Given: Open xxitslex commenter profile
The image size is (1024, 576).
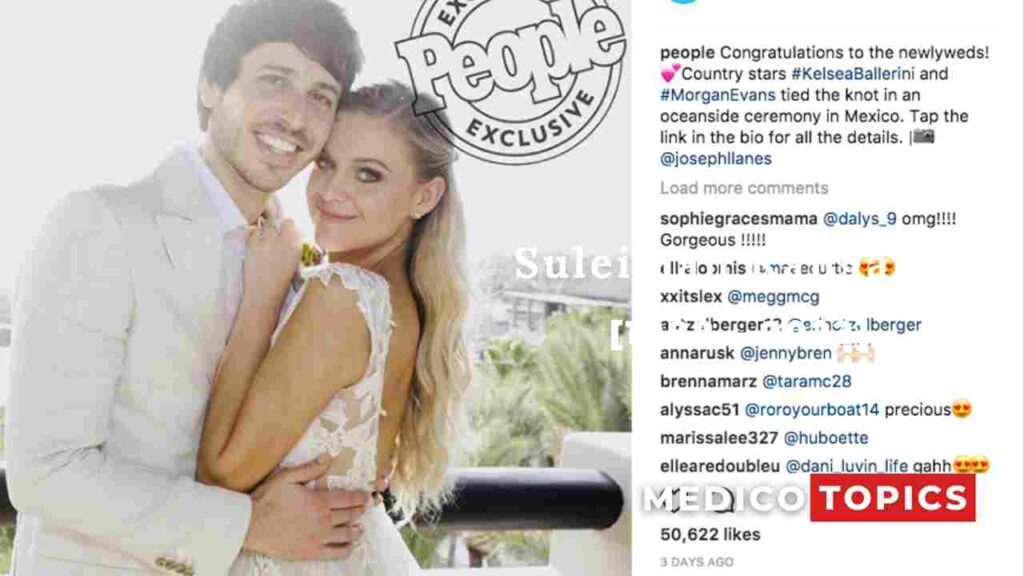Looking at the screenshot, I should pos(691,296).
